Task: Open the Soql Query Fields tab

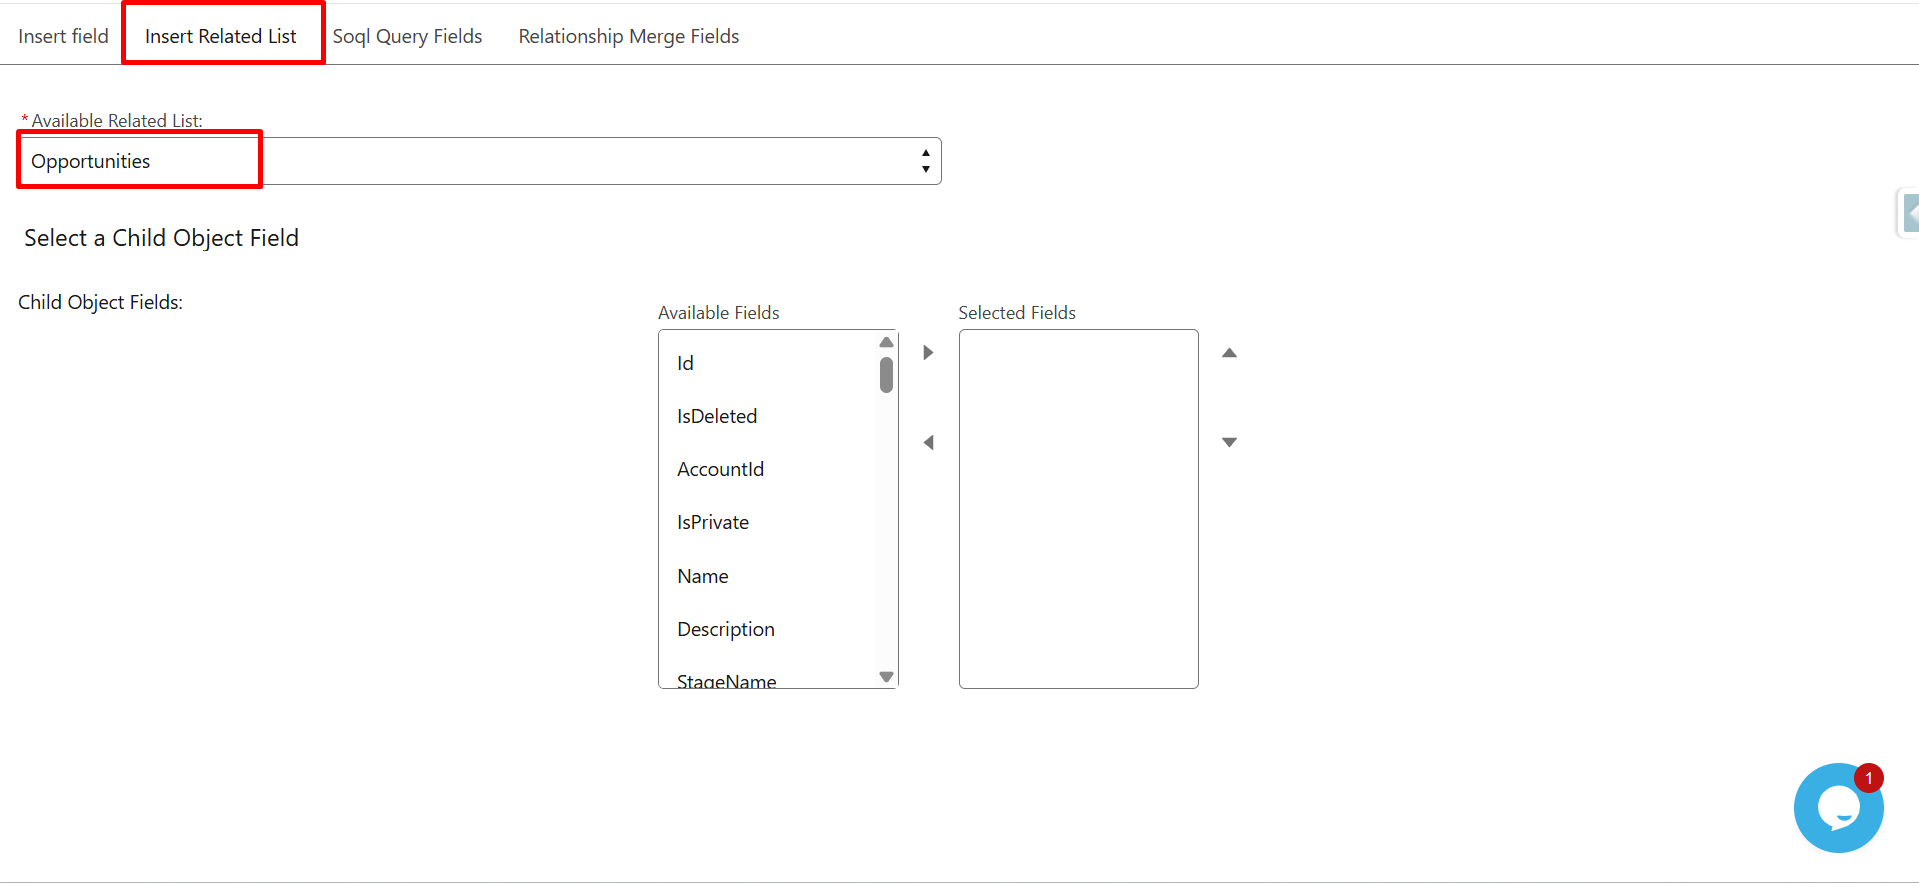Action: click(407, 36)
